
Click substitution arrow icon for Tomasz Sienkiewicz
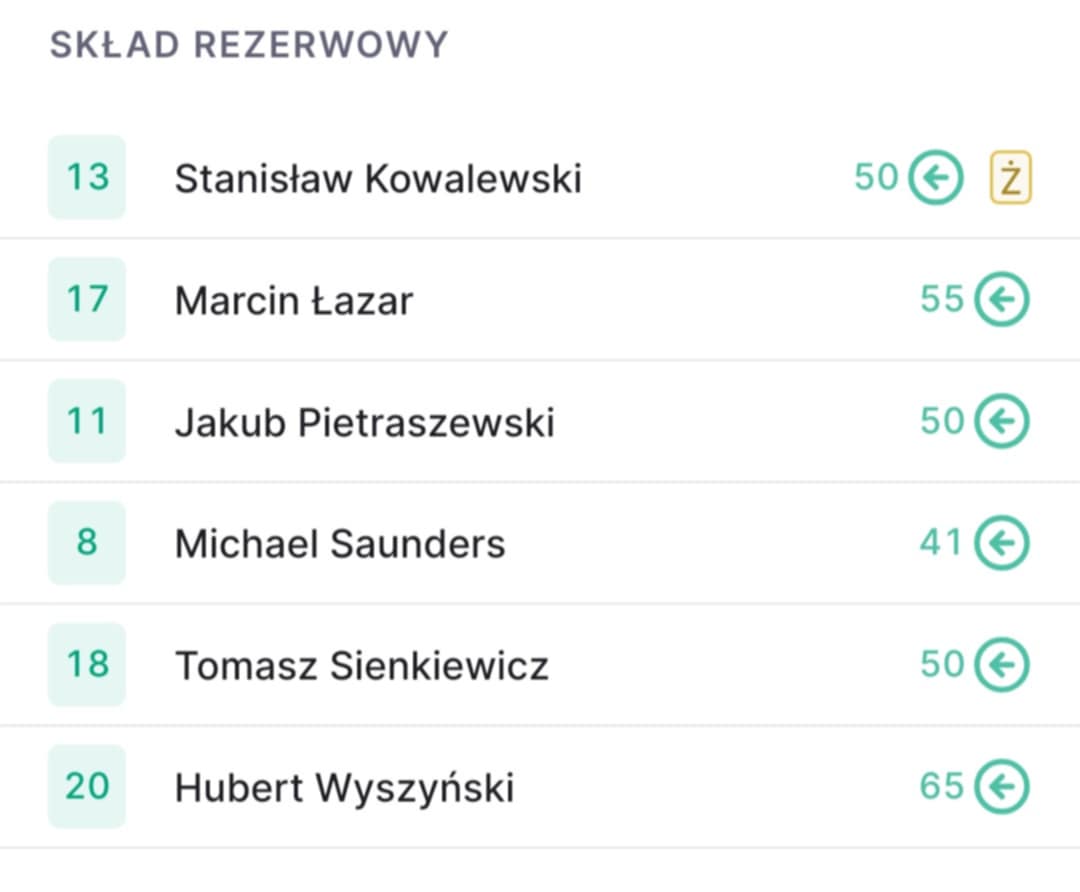1001,665
